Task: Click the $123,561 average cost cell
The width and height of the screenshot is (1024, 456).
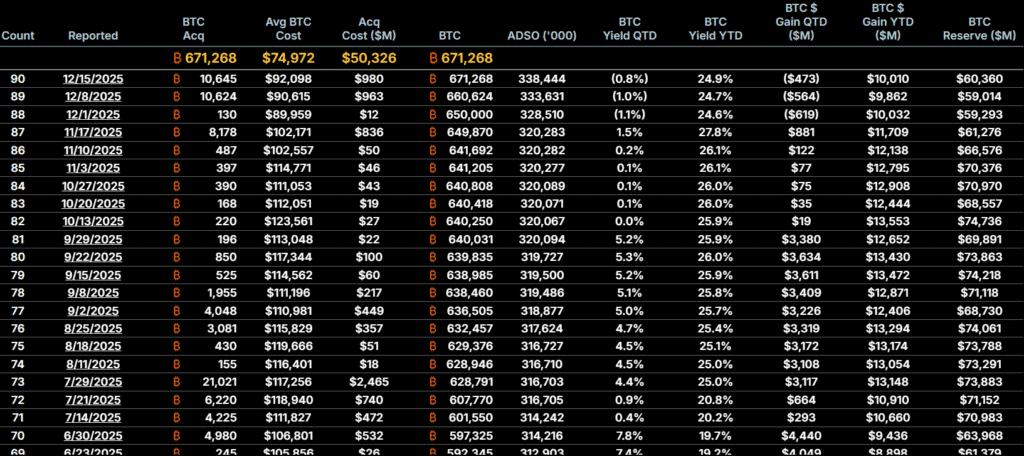Action: (x=288, y=221)
